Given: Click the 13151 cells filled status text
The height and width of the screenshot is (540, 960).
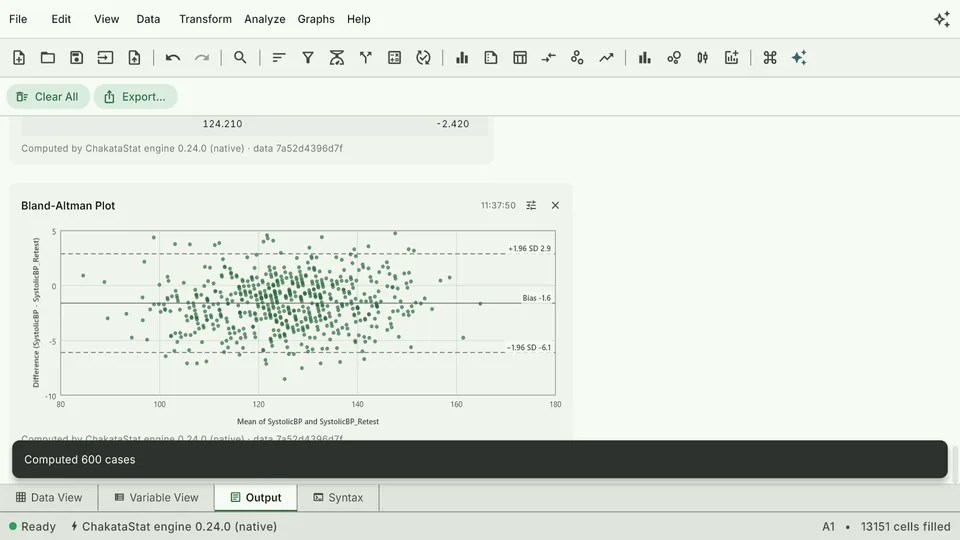Looking at the screenshot, I should (x=906, y=527).
